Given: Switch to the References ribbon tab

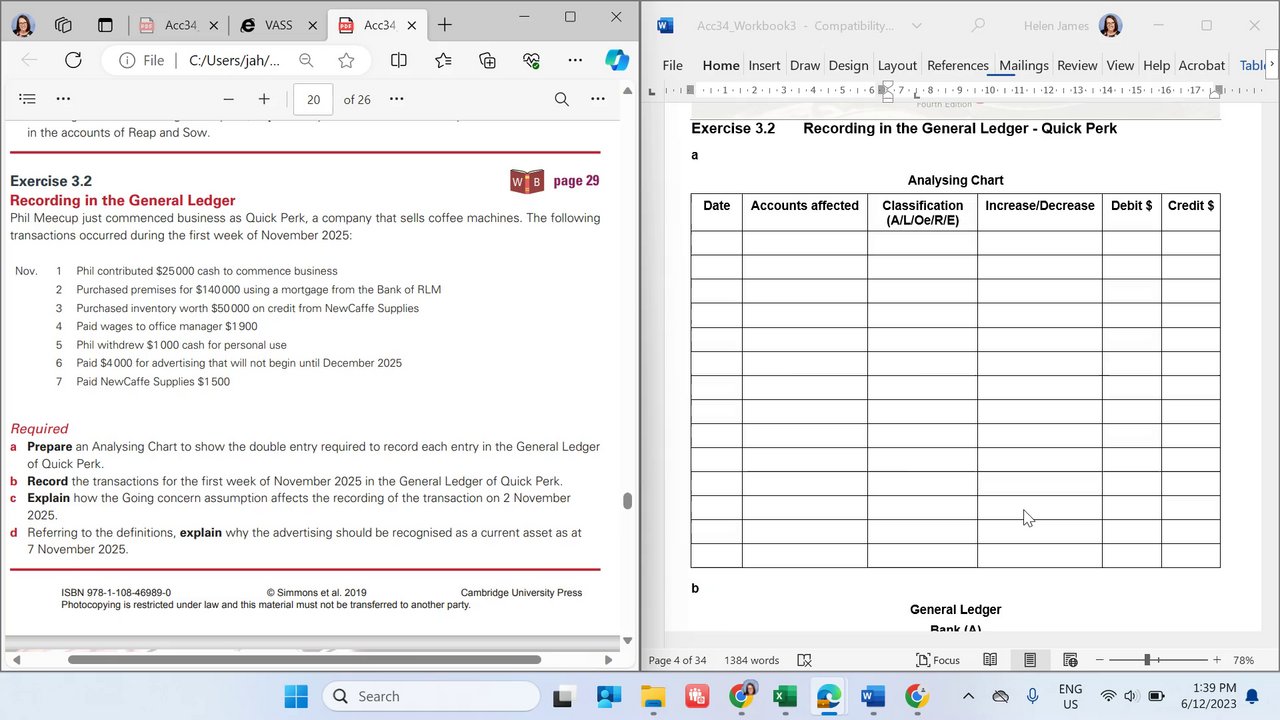Looking at the screenshot, I should pyautogui.click(x=958, y=65).
